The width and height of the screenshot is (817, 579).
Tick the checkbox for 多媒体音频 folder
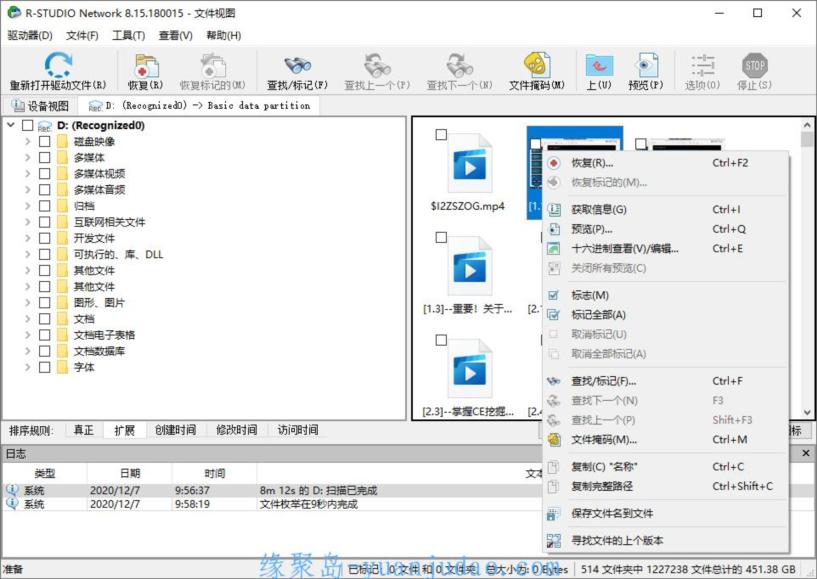45,190
